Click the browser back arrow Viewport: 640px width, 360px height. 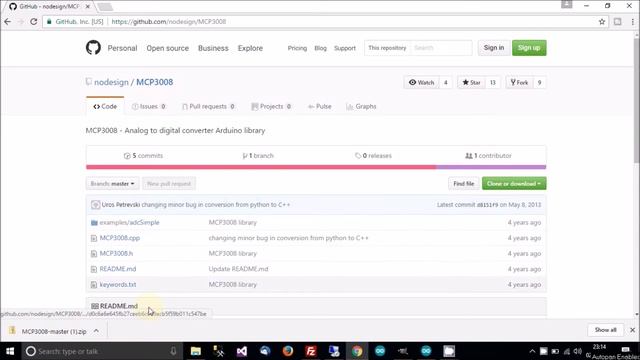click(x=7, y=22)
